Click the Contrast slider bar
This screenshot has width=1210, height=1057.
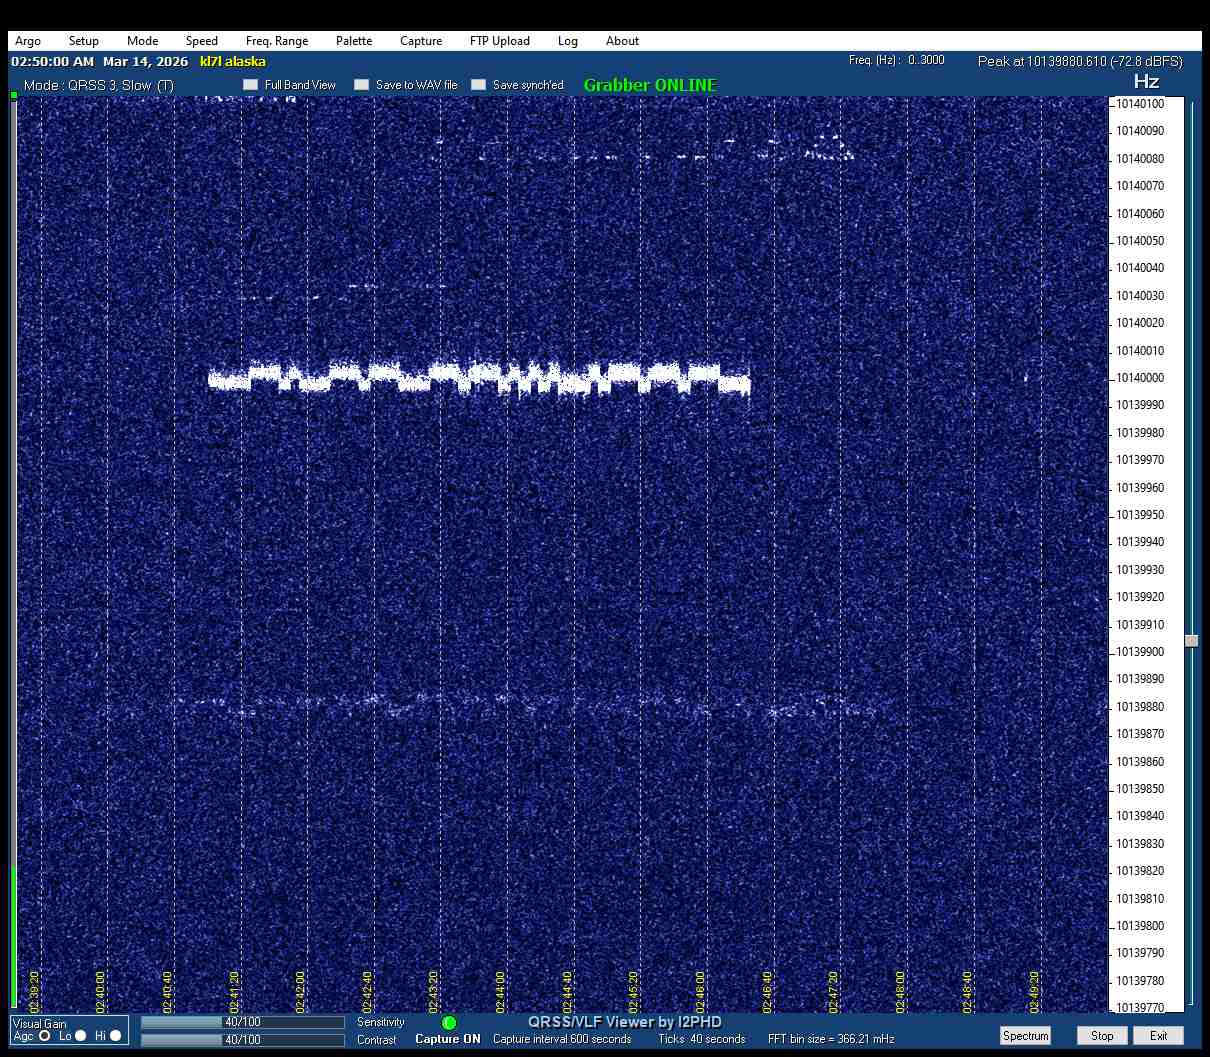tap(242, 1040)
